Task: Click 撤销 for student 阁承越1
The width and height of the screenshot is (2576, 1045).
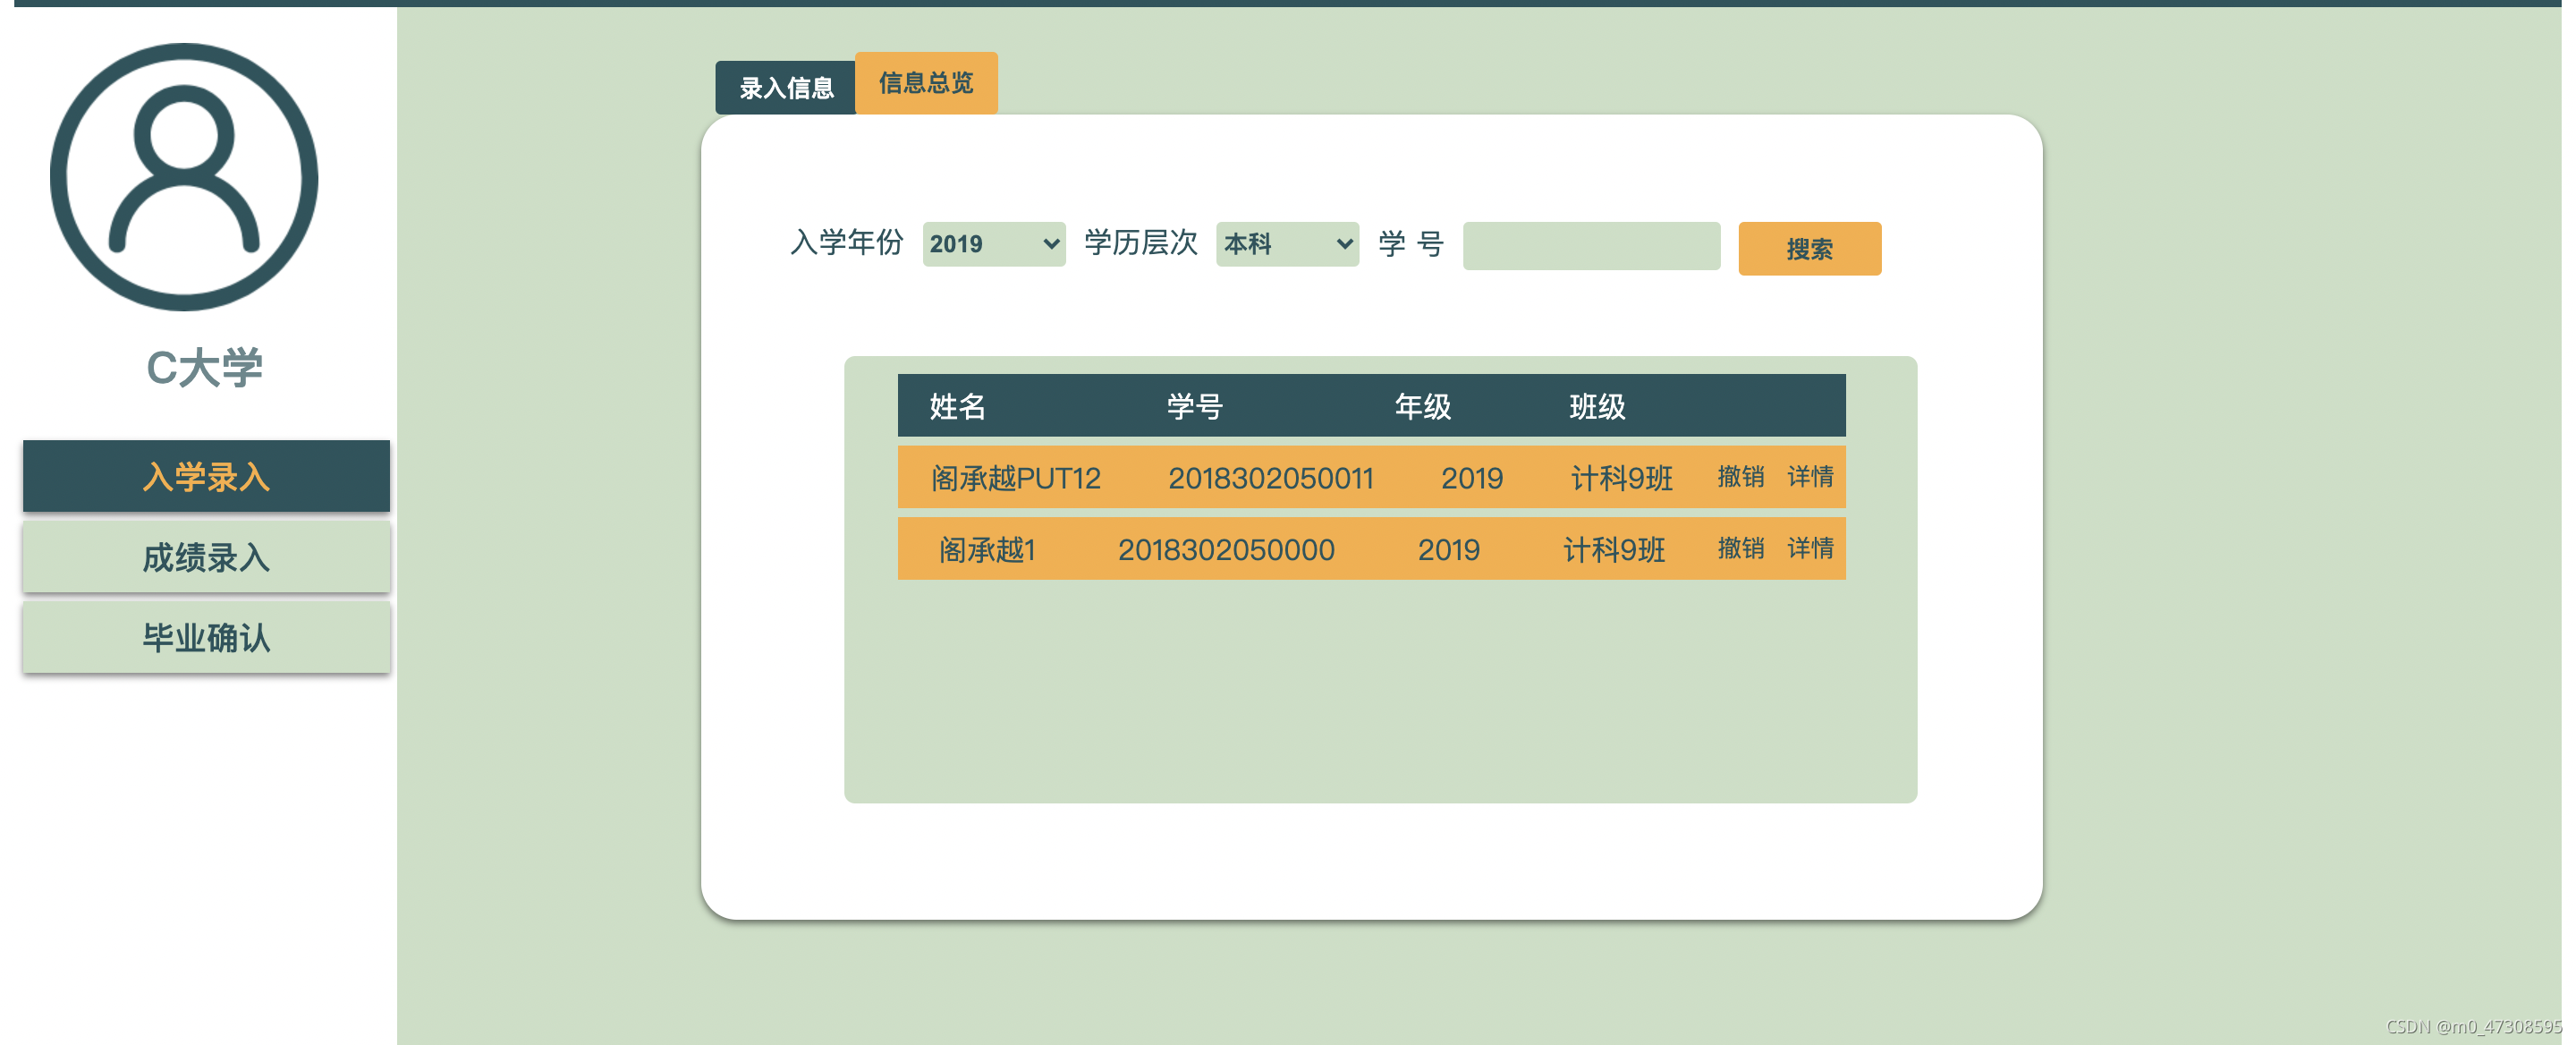Action: click(x=1740, y=548)
